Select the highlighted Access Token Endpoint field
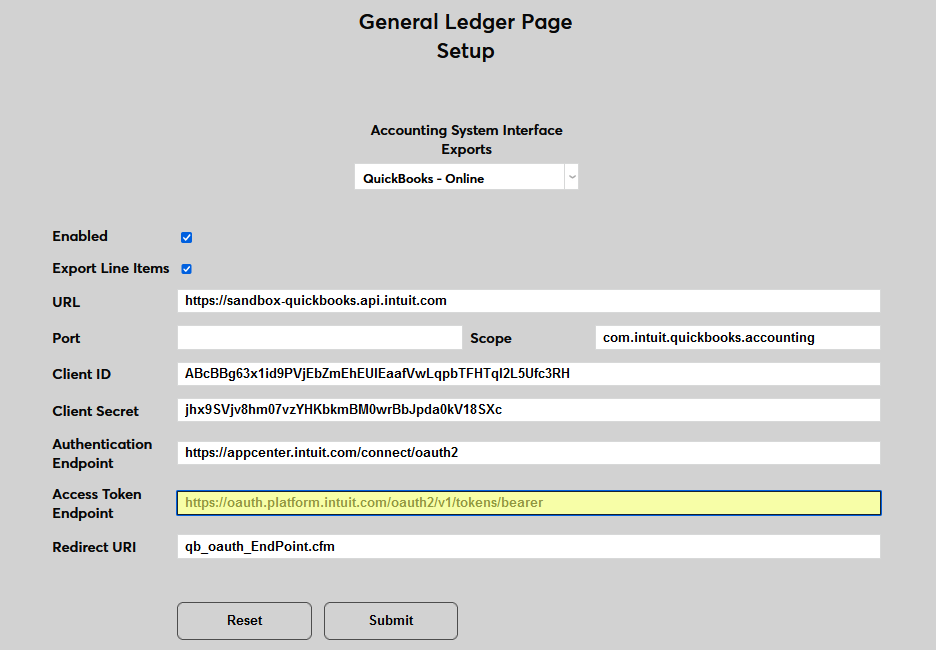This screenshot has width=936, height=650. (528, 502)
